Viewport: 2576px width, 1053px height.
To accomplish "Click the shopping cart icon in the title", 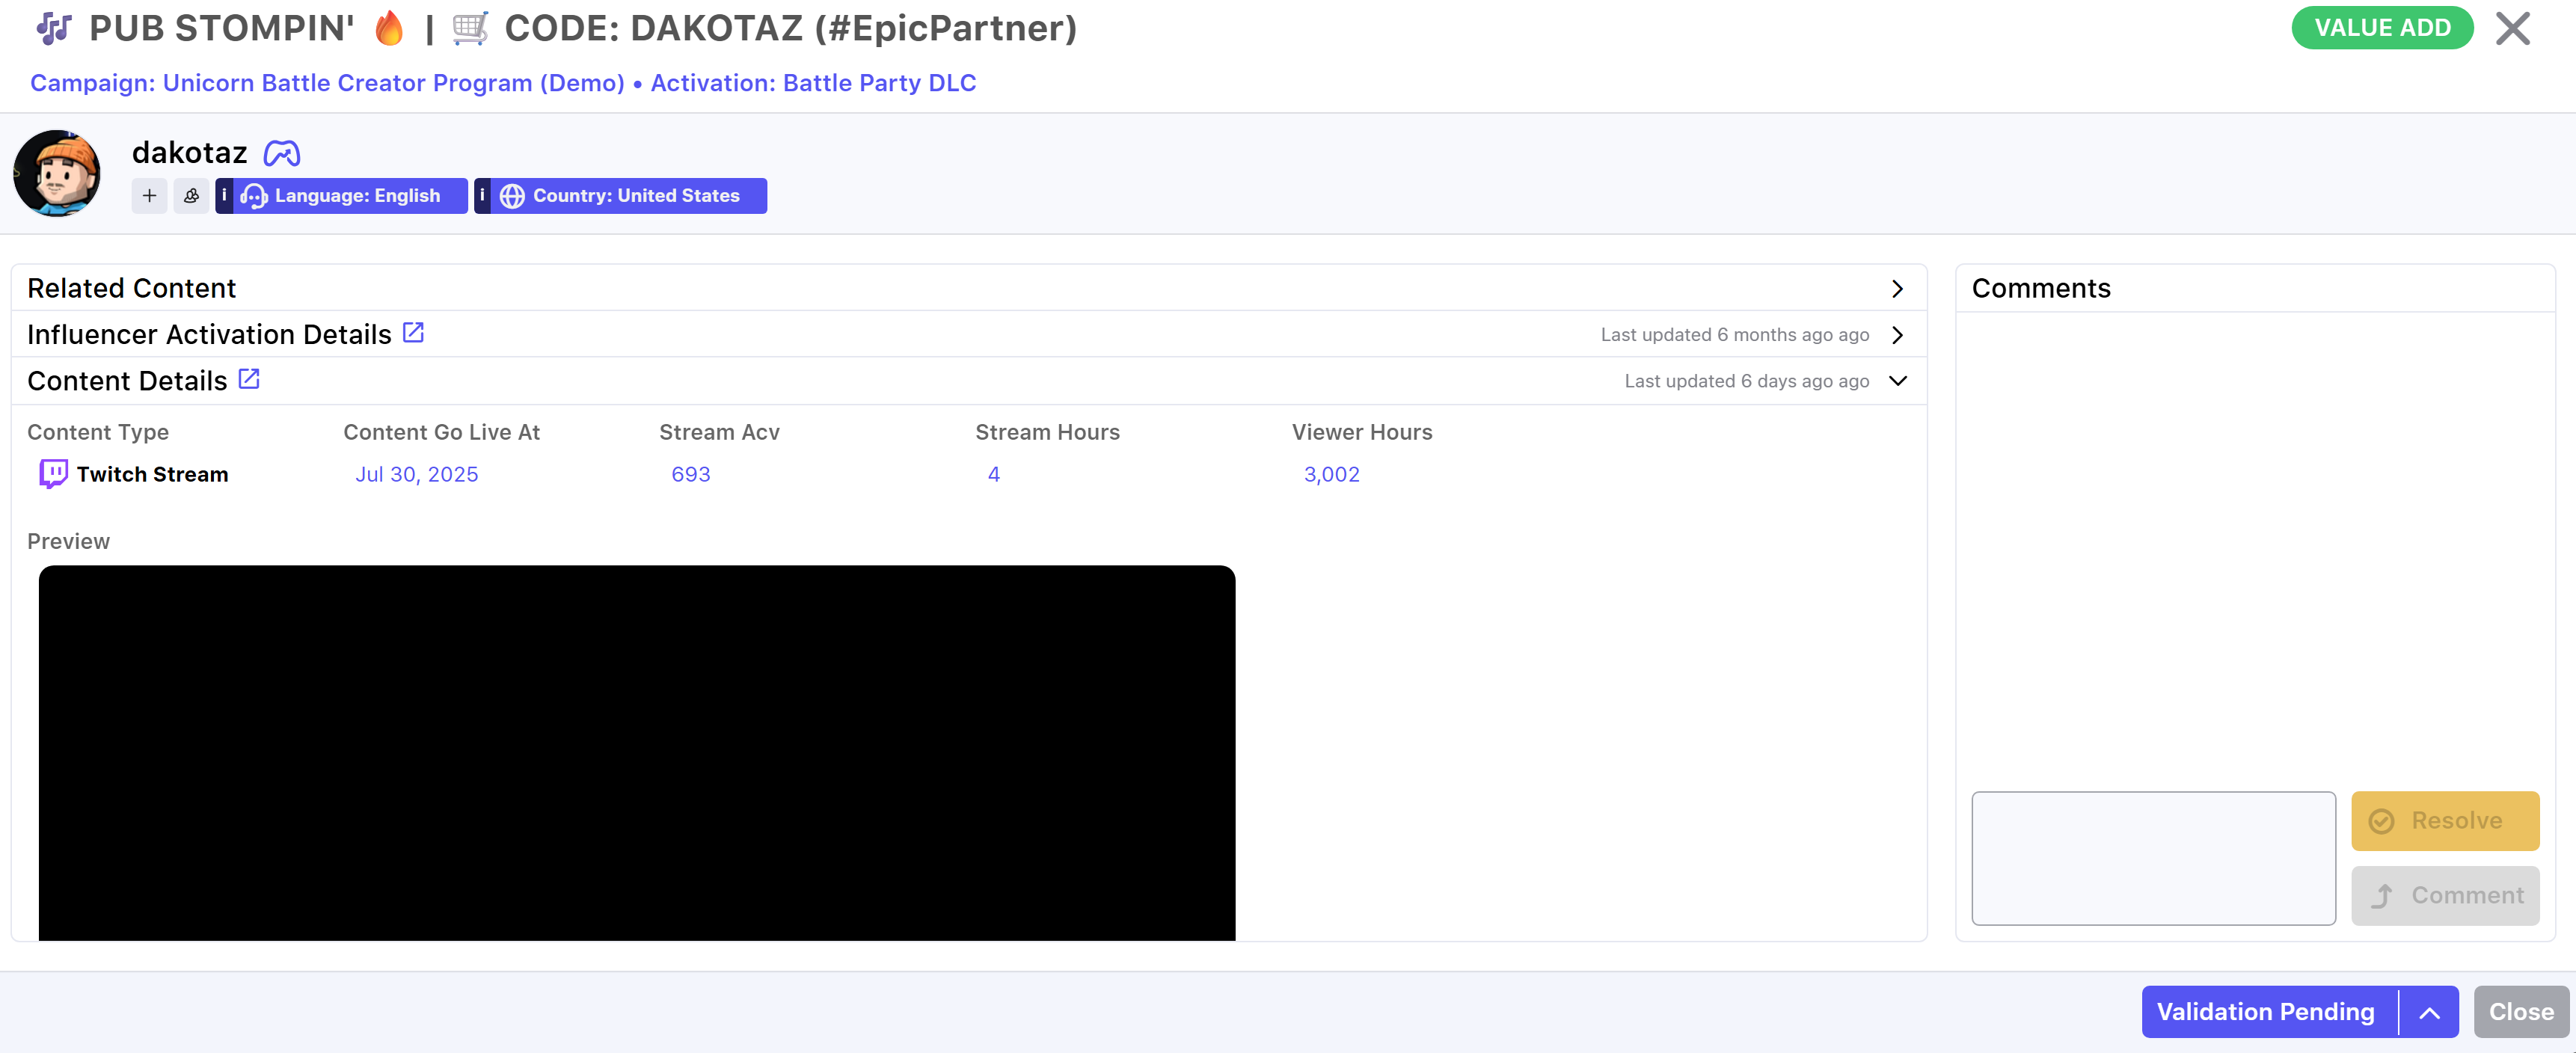I will [470, 28].
